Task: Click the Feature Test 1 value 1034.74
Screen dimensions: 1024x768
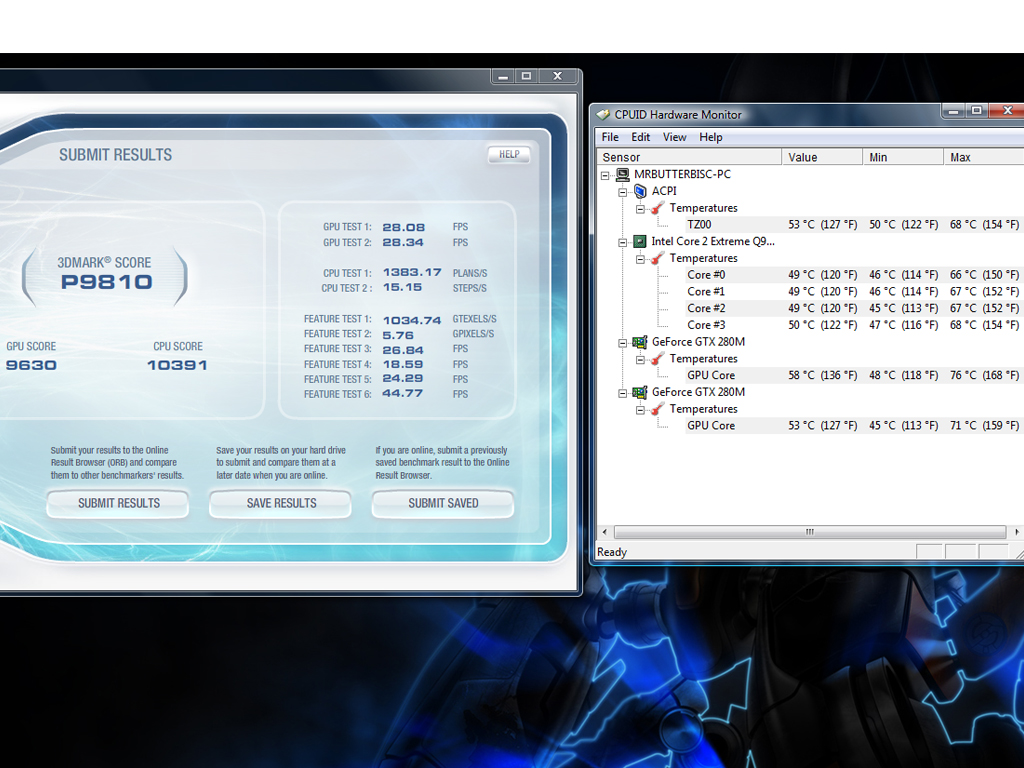Action: tap(412, 320)
